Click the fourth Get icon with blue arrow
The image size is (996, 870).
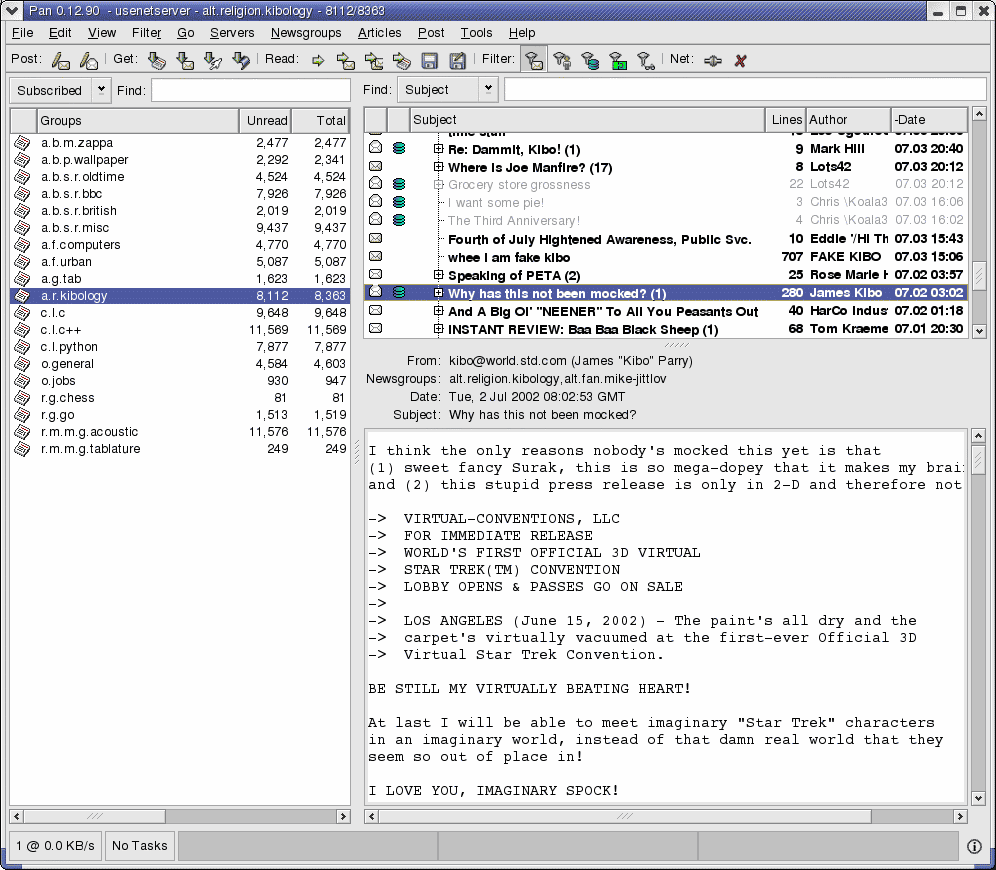click(x=241, y=60)
